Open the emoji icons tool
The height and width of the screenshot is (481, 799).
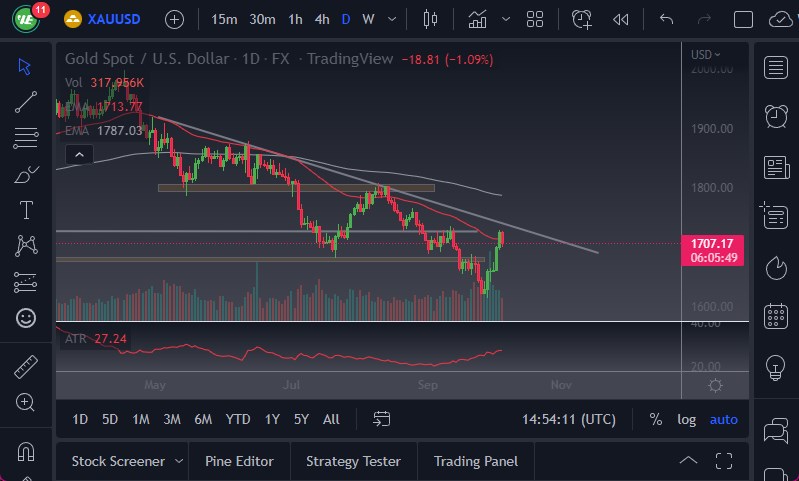26,318
